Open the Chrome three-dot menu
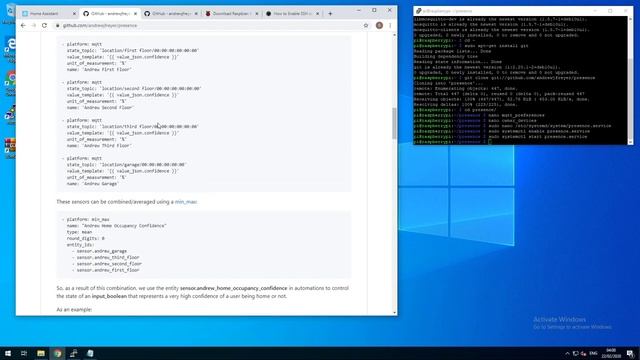 click(390, 25)
